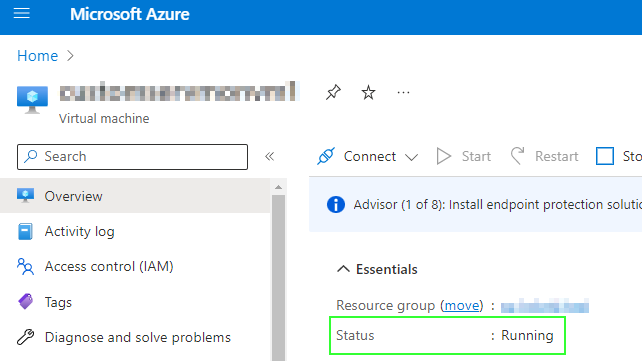Open the hamburger portal menu
642x361 pixels.
coord(22,14)
